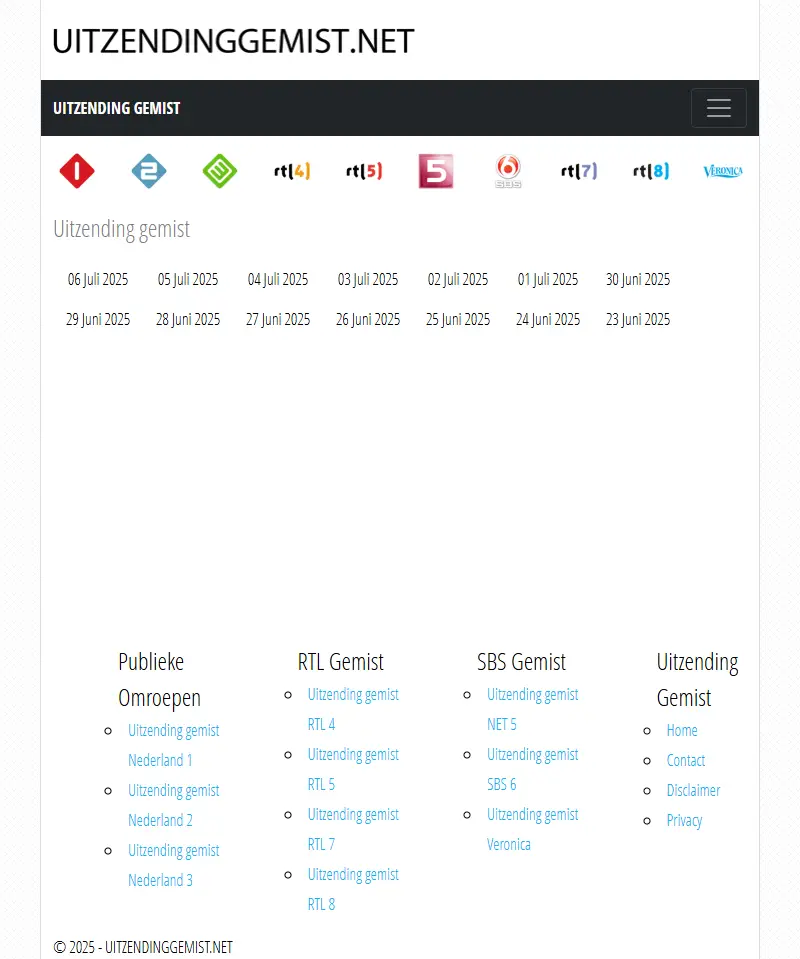Open the Veronica channel logo
The width and height of the screenshot is (800, 959).
click(723, 171)
